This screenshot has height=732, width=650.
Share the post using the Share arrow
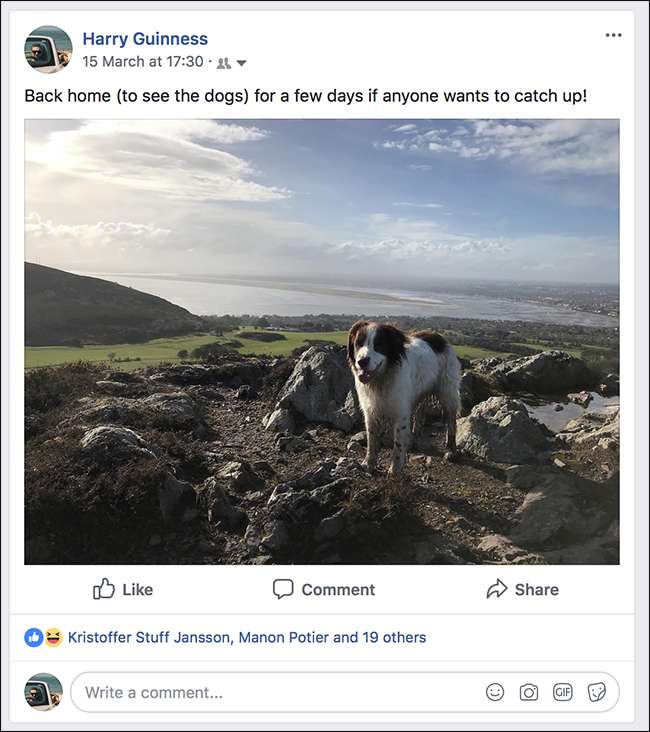point(521,589)
